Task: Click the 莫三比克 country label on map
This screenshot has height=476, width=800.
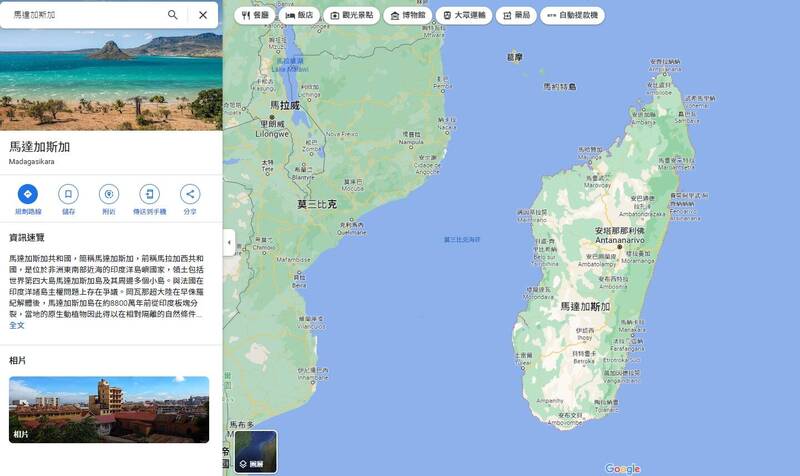Action: [317, 204]
